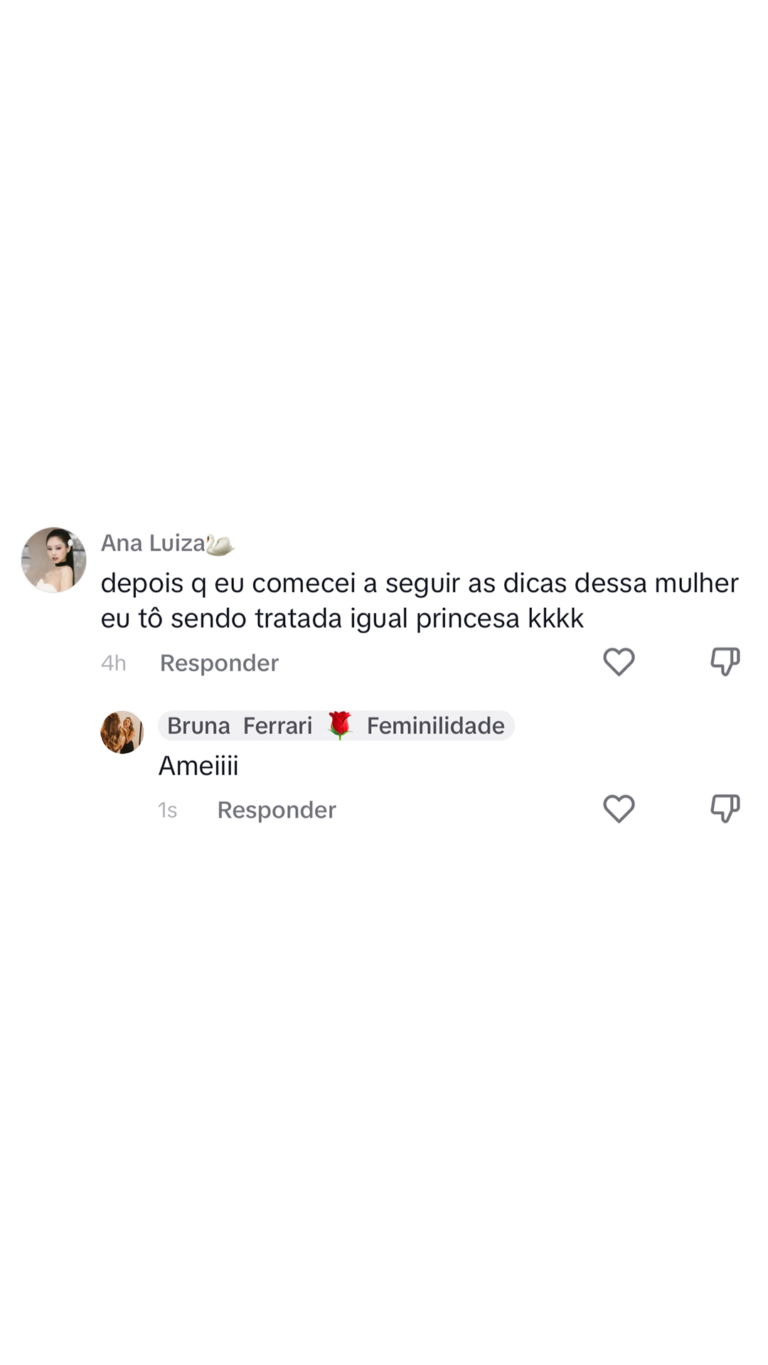The width and height of the screenshot is (768, 1365).
Task: Tap the rose emoji in Bruna's name
Action: [340, 726]
